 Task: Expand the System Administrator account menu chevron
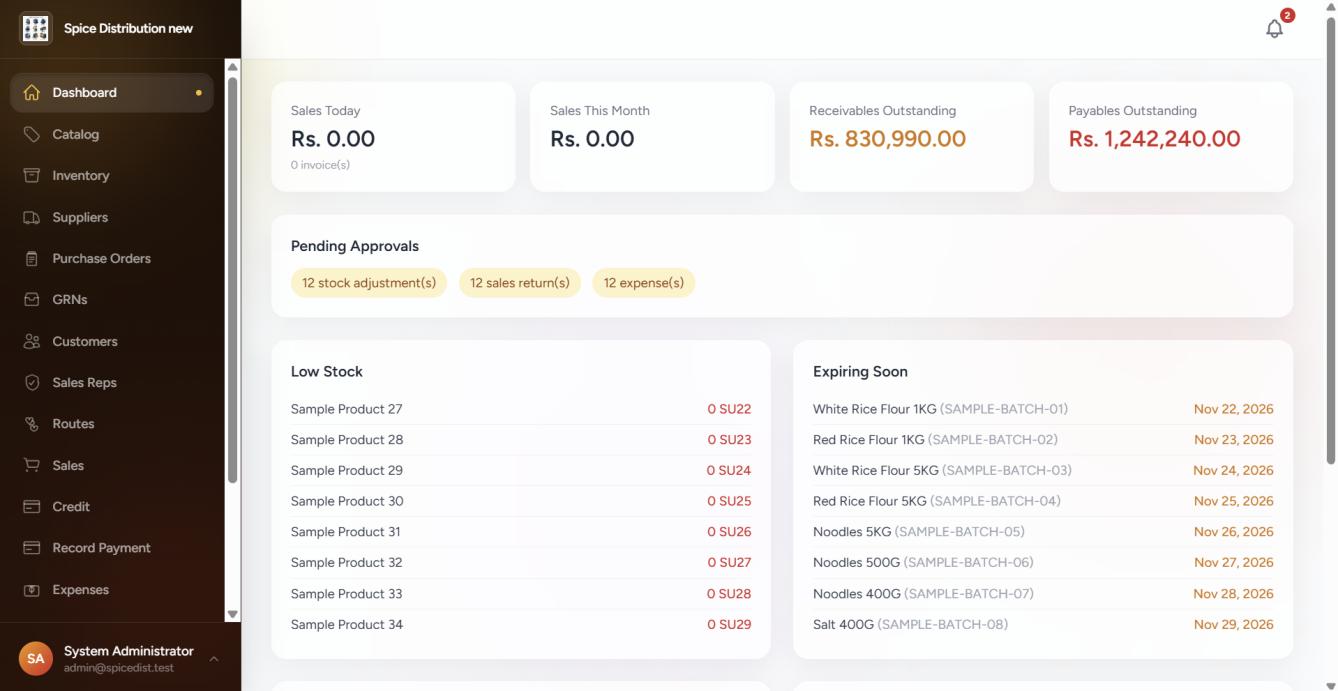(213, 658)
